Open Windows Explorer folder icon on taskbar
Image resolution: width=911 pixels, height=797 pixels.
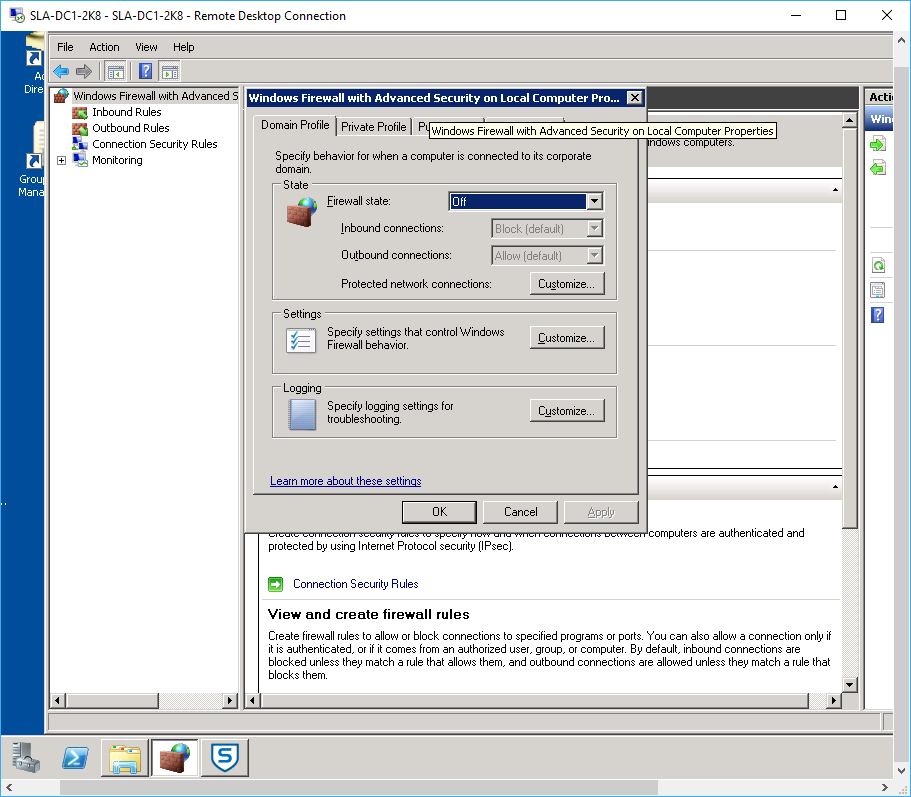(x=125, y=757)
